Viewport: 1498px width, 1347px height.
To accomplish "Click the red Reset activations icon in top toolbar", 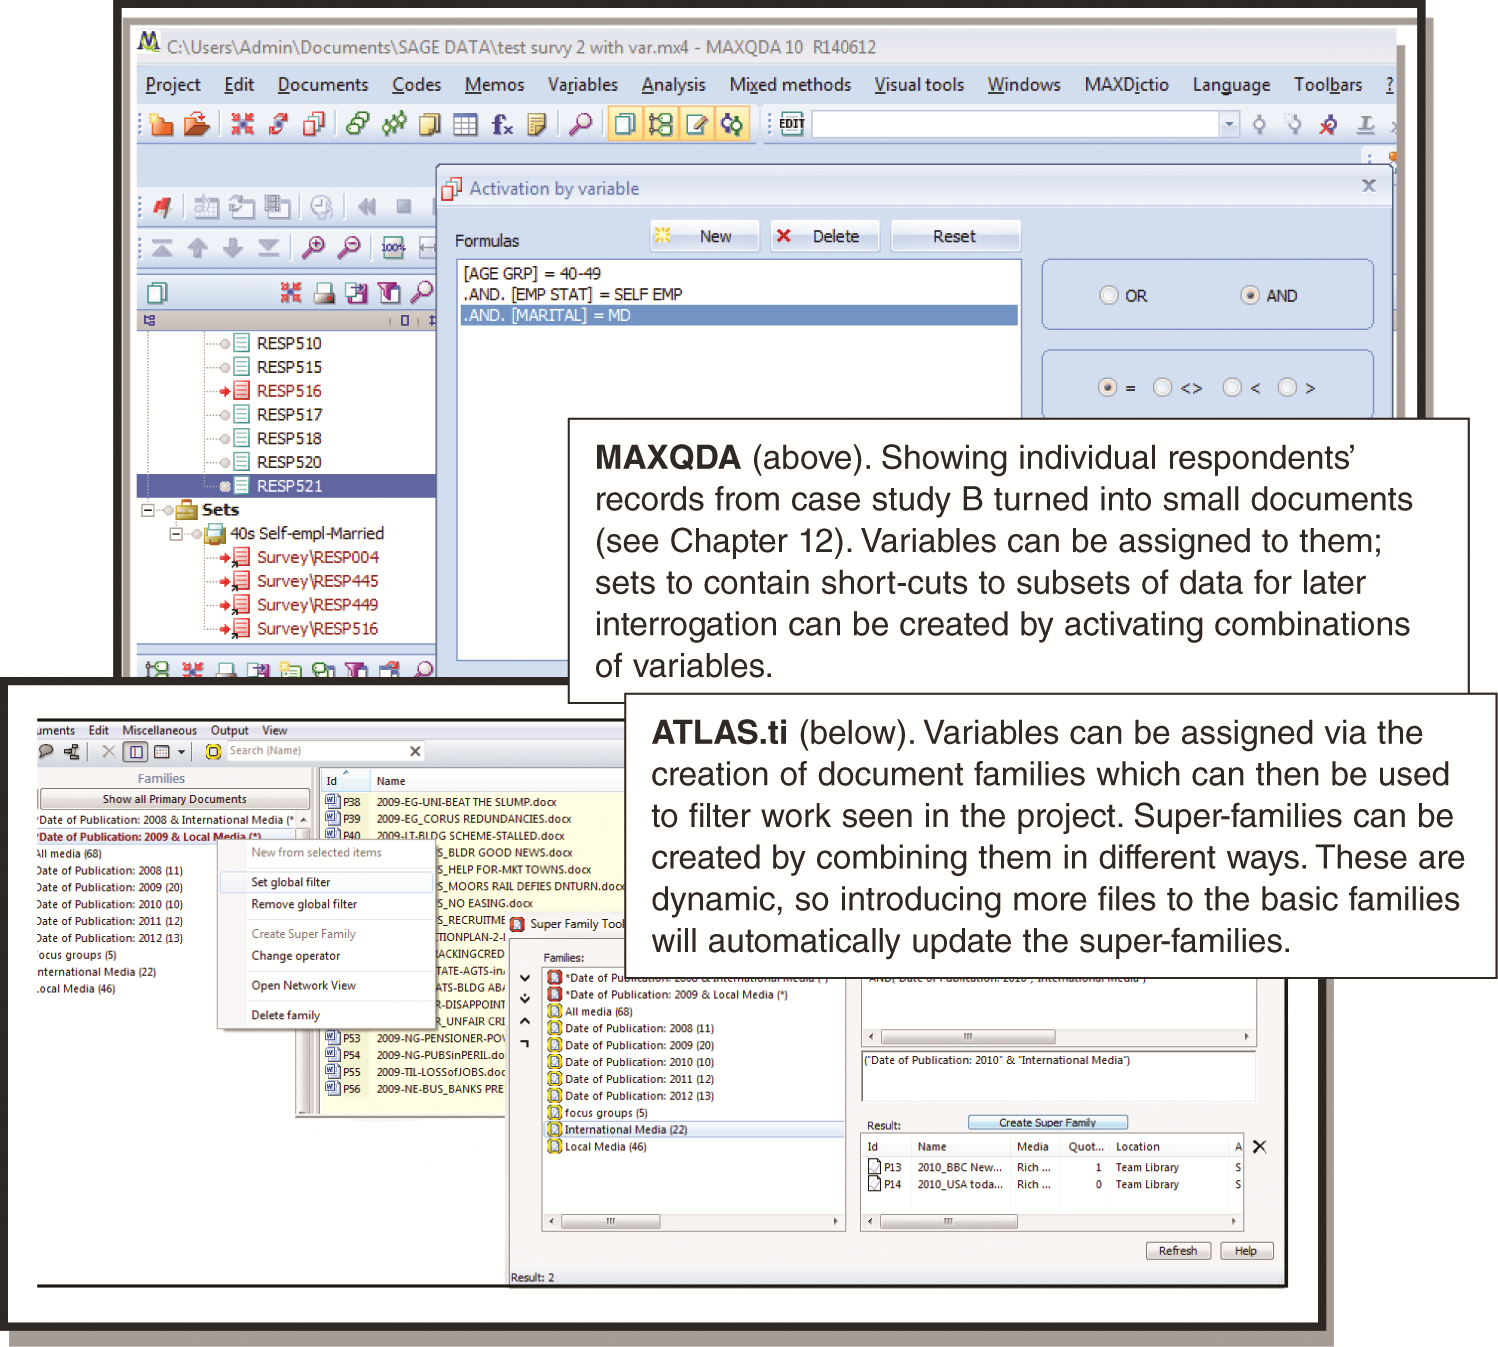I will click(242, 125).
